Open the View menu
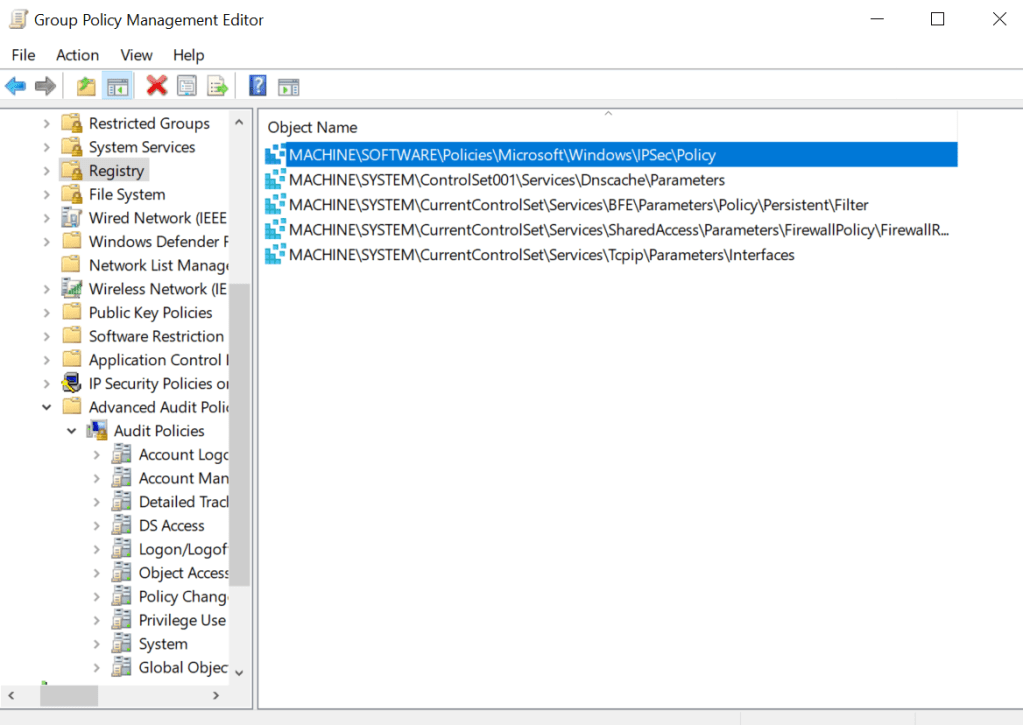The image size is (1023, 725). tap(136, 55)
